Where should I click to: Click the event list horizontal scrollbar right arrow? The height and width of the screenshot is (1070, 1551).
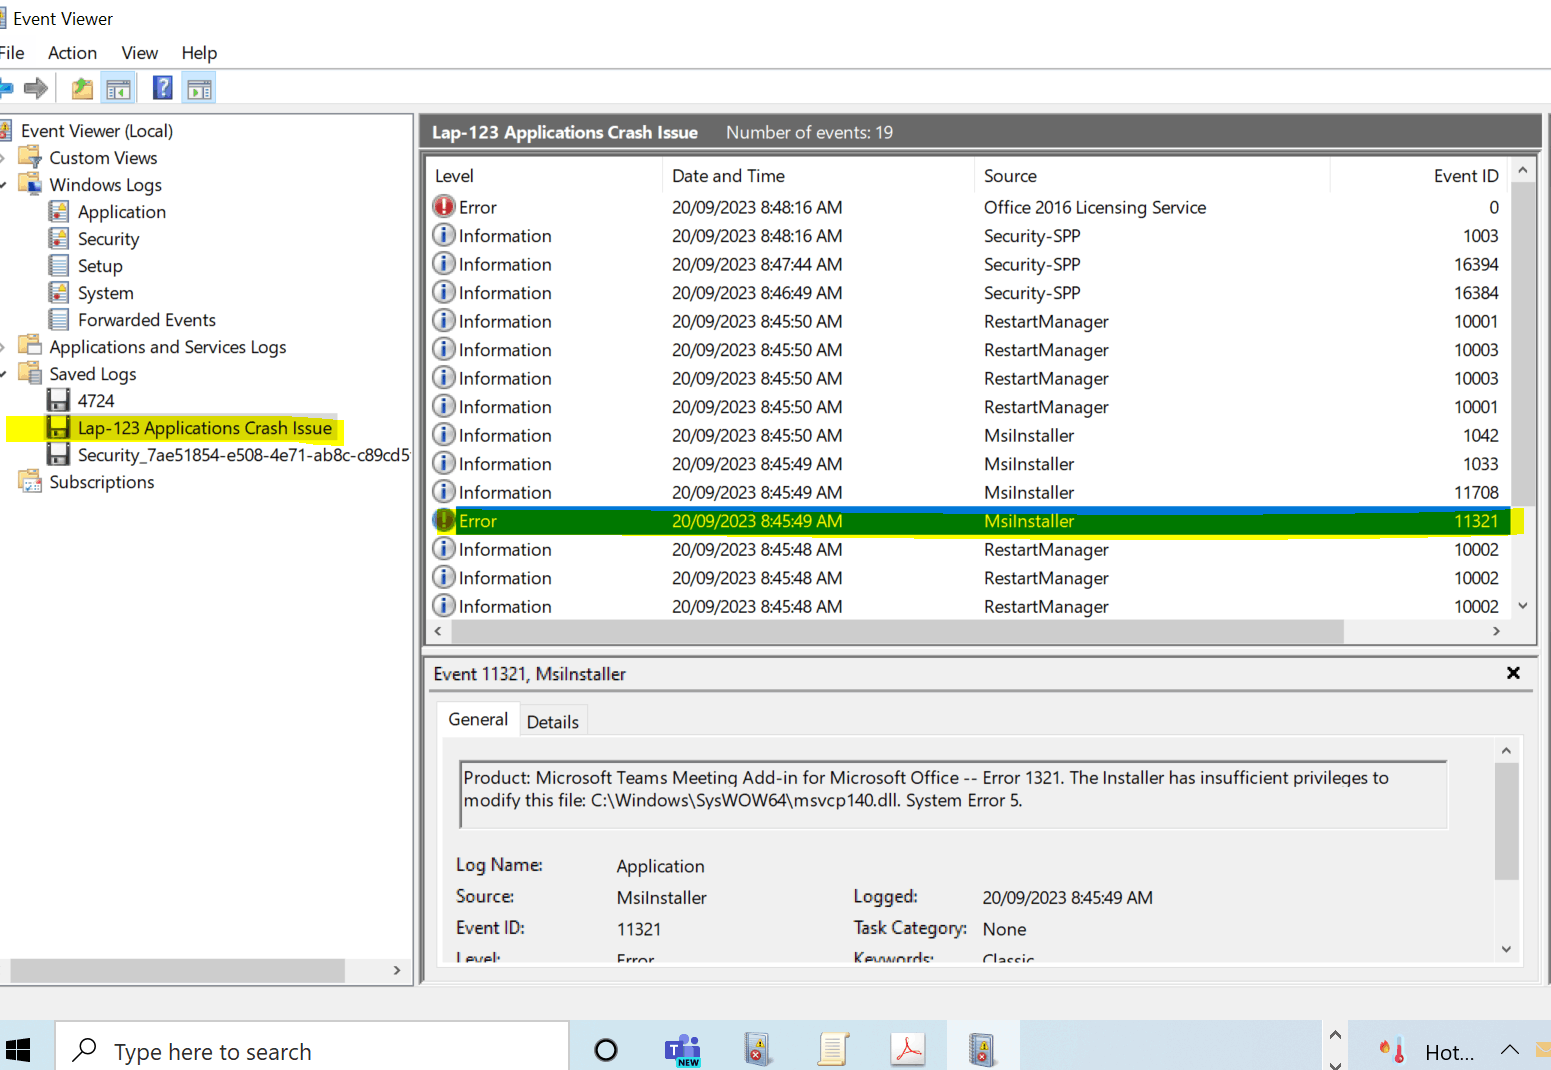point(1496,631)
